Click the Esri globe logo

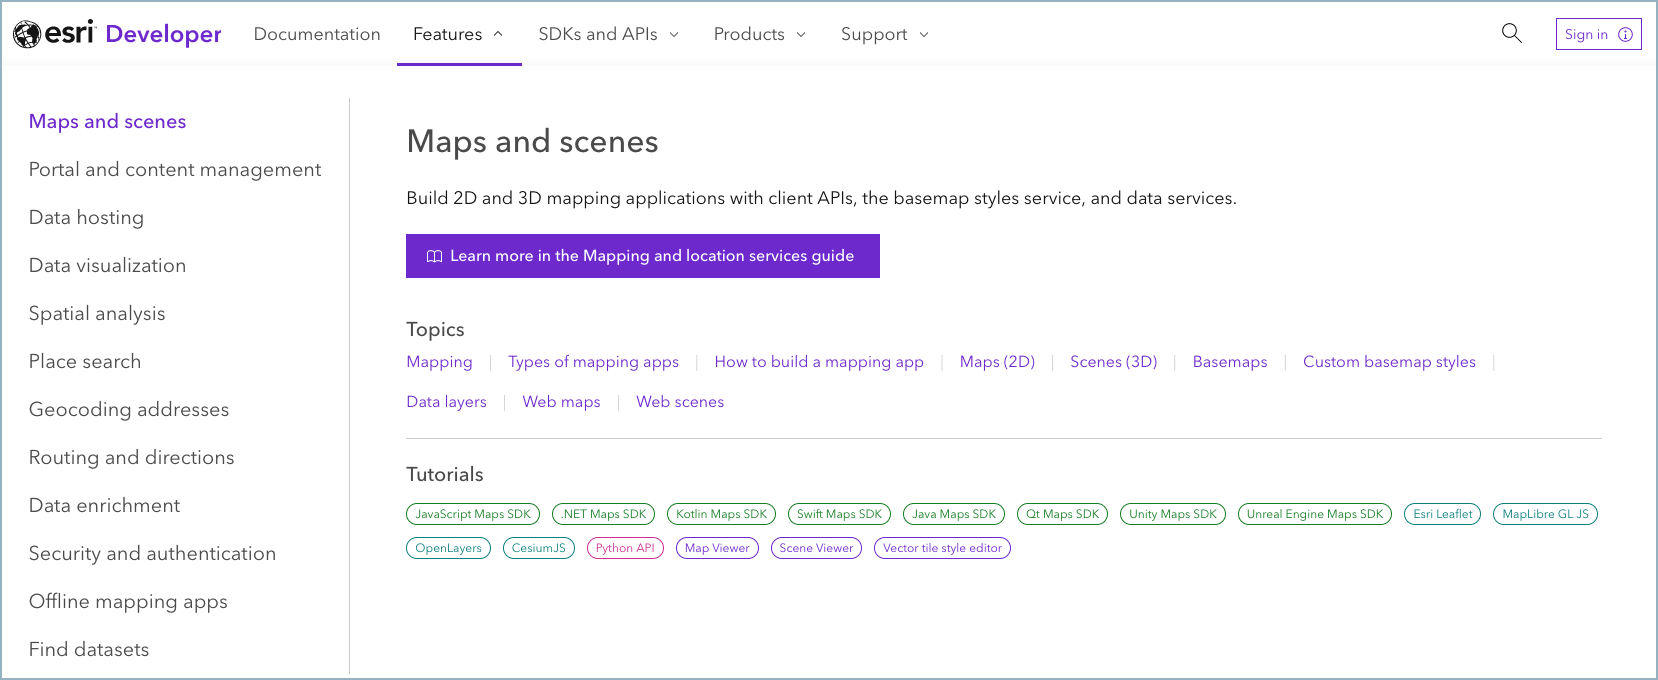click(x=27, y=34)
